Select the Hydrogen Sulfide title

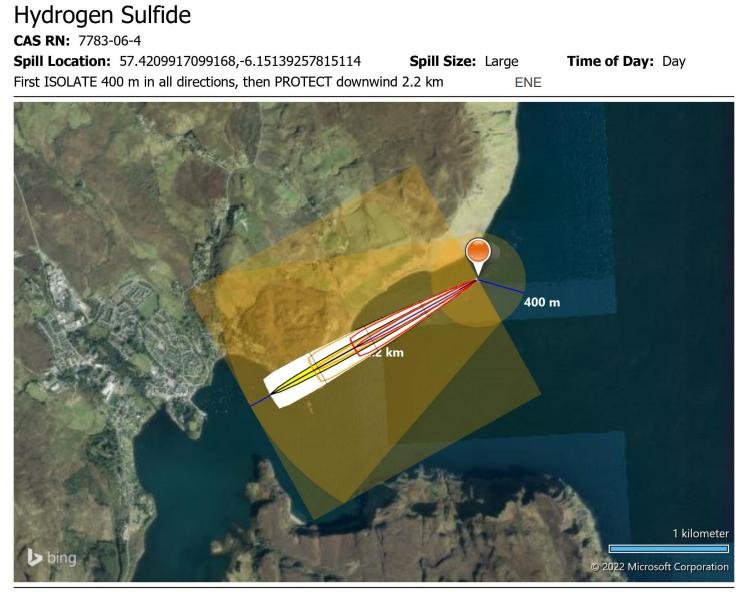point(102,17)
